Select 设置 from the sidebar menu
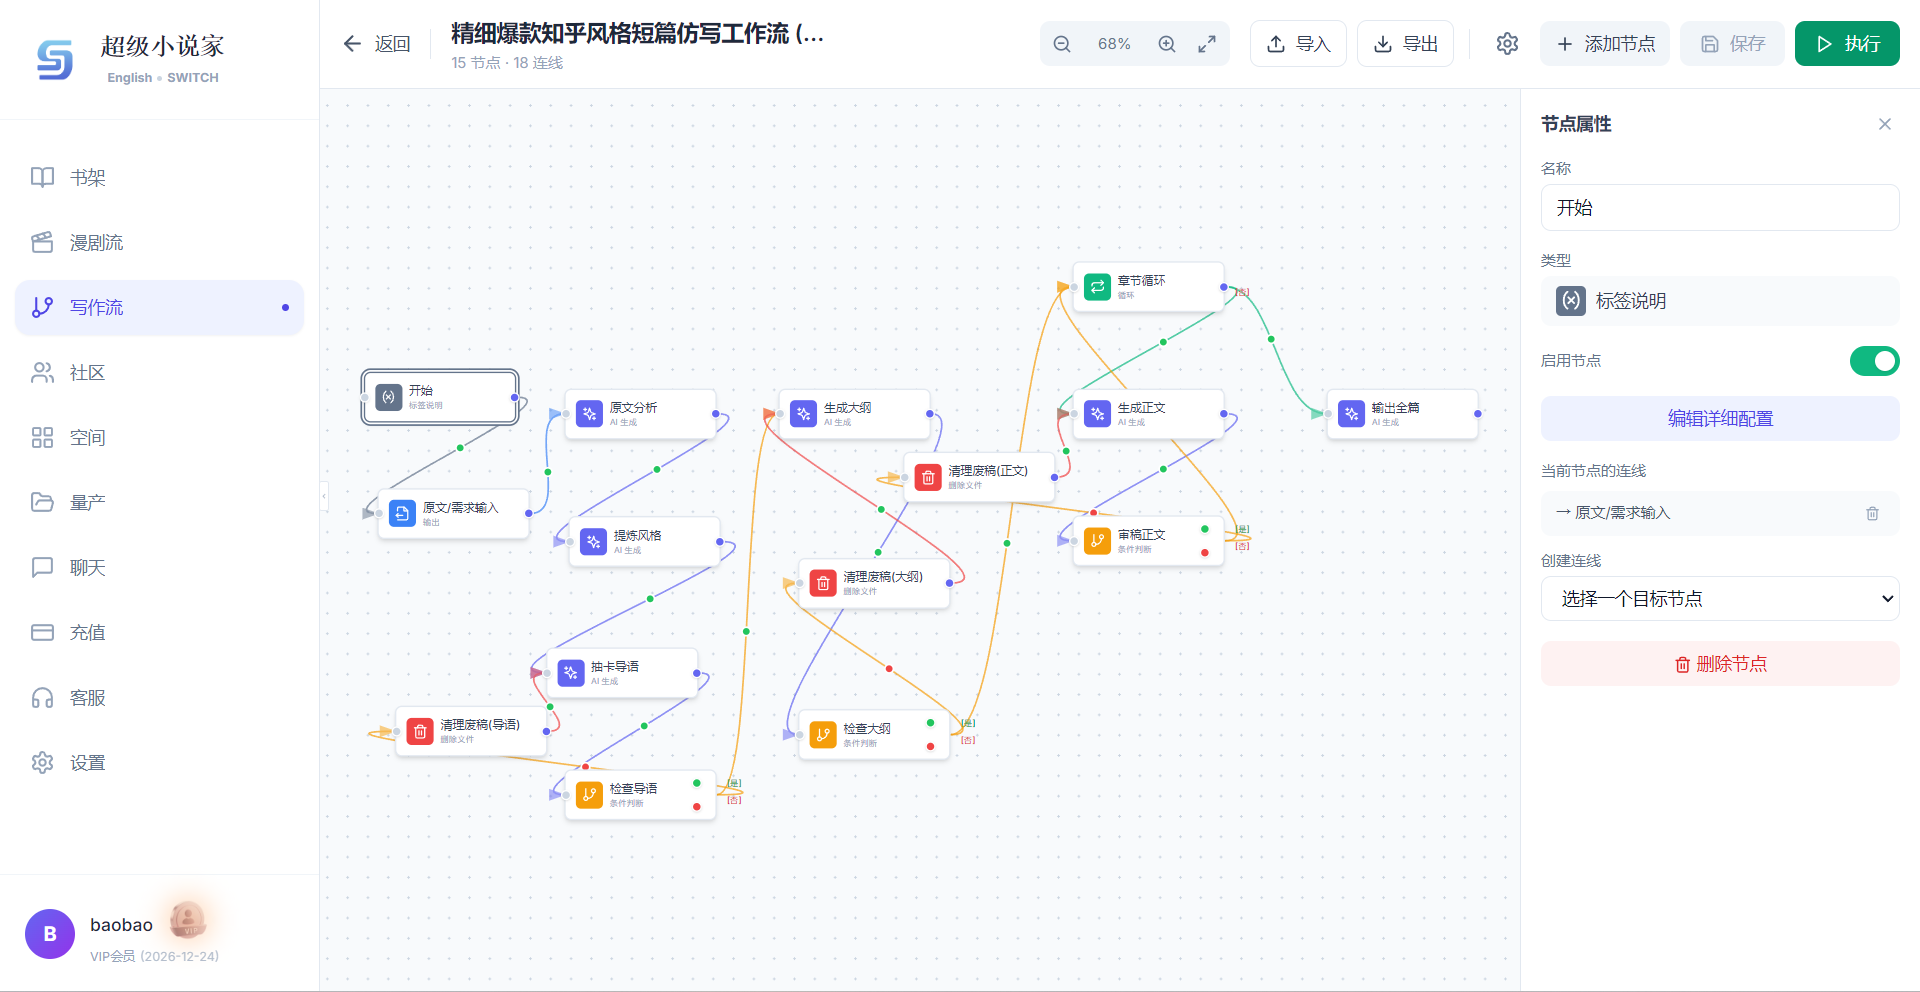Screen dimensions: 1920x992 [88, 762]
